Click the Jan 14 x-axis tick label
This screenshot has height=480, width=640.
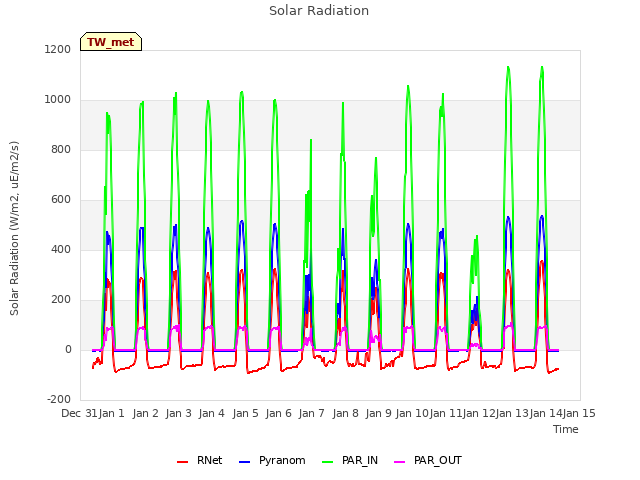click(546, 413)
